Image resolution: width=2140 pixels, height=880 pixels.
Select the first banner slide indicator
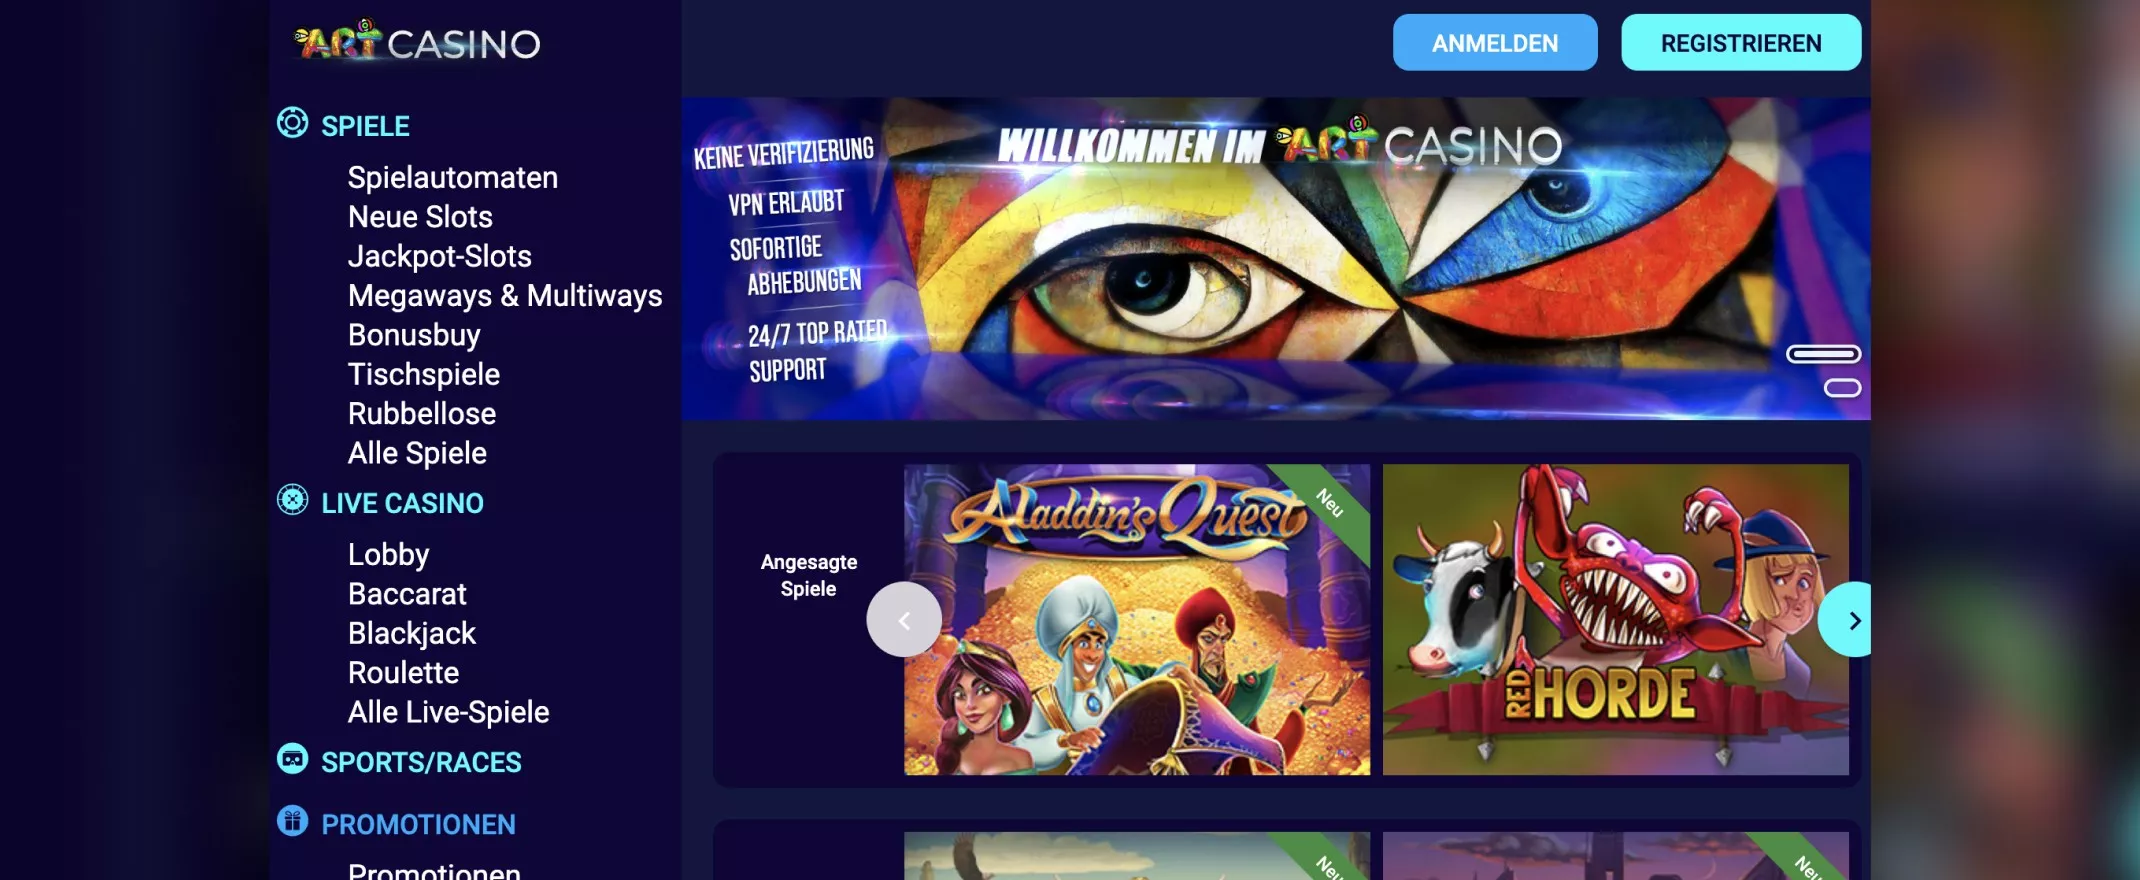(x=1824, y=354)
